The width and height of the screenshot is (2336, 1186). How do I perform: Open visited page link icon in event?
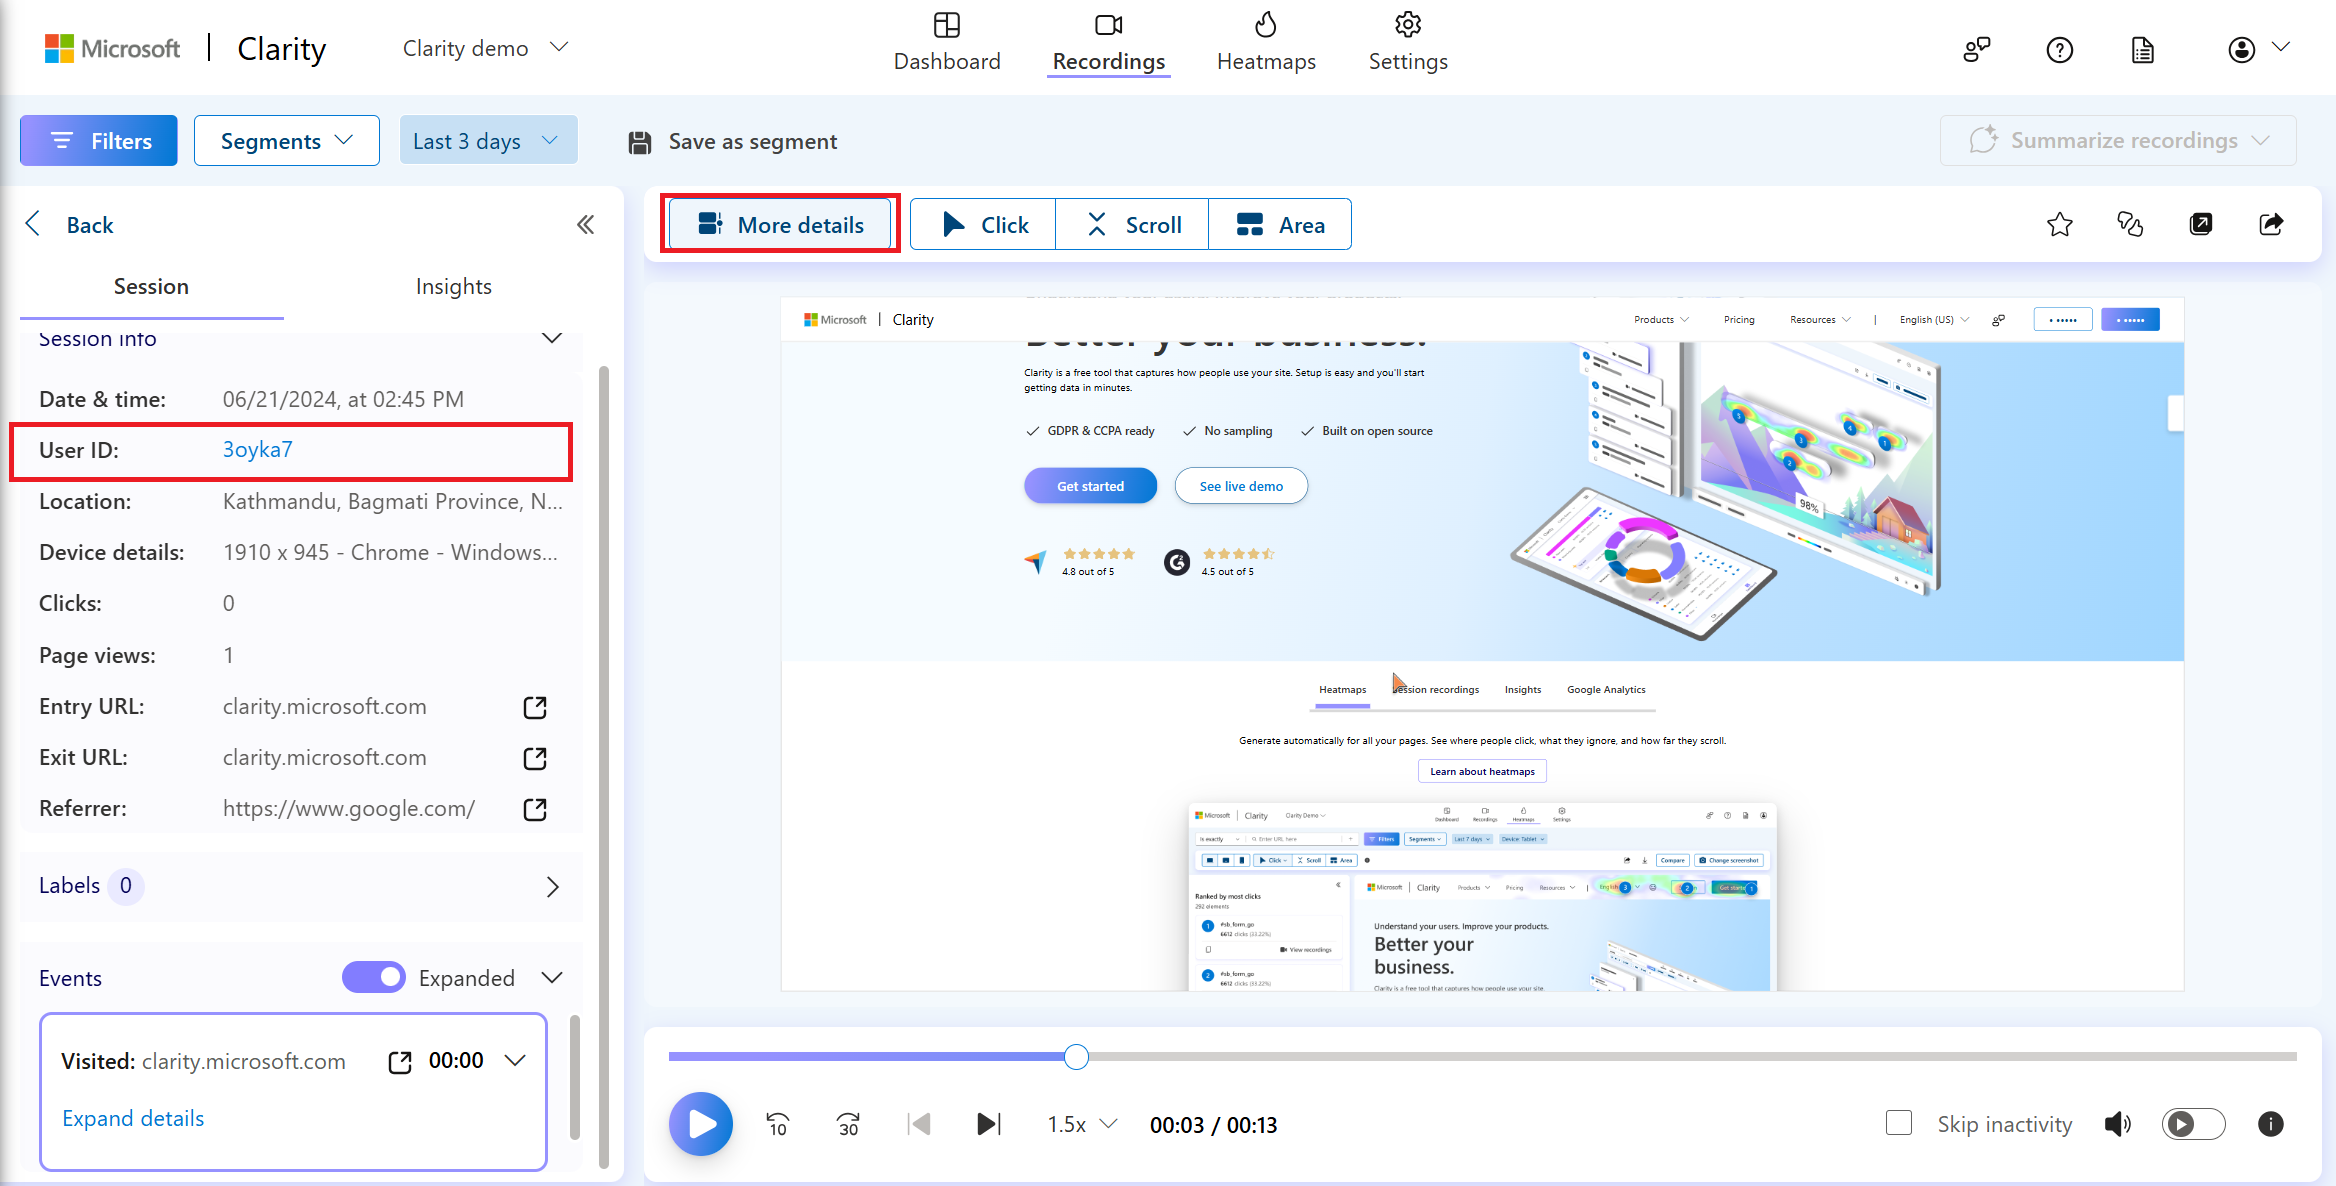(400, 1061)
